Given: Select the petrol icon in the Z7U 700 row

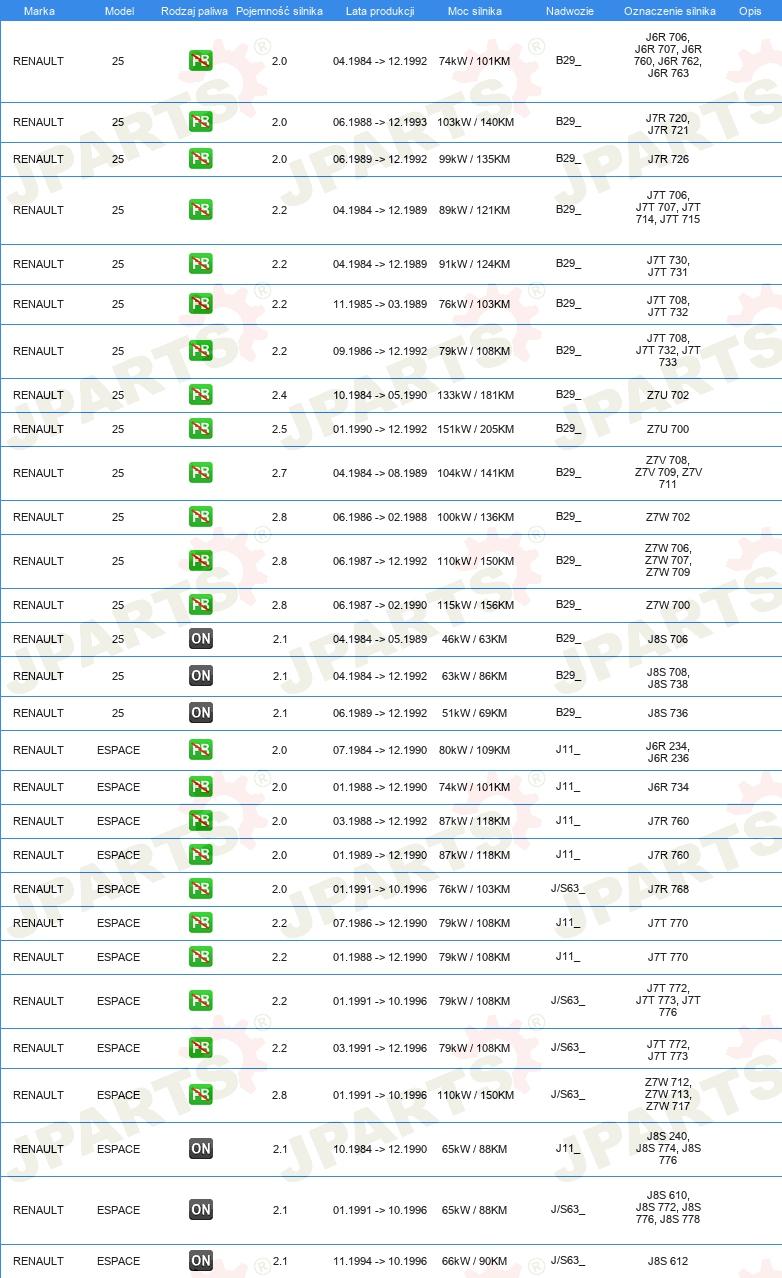Looking at the screenshot, I should pos(201,429).
